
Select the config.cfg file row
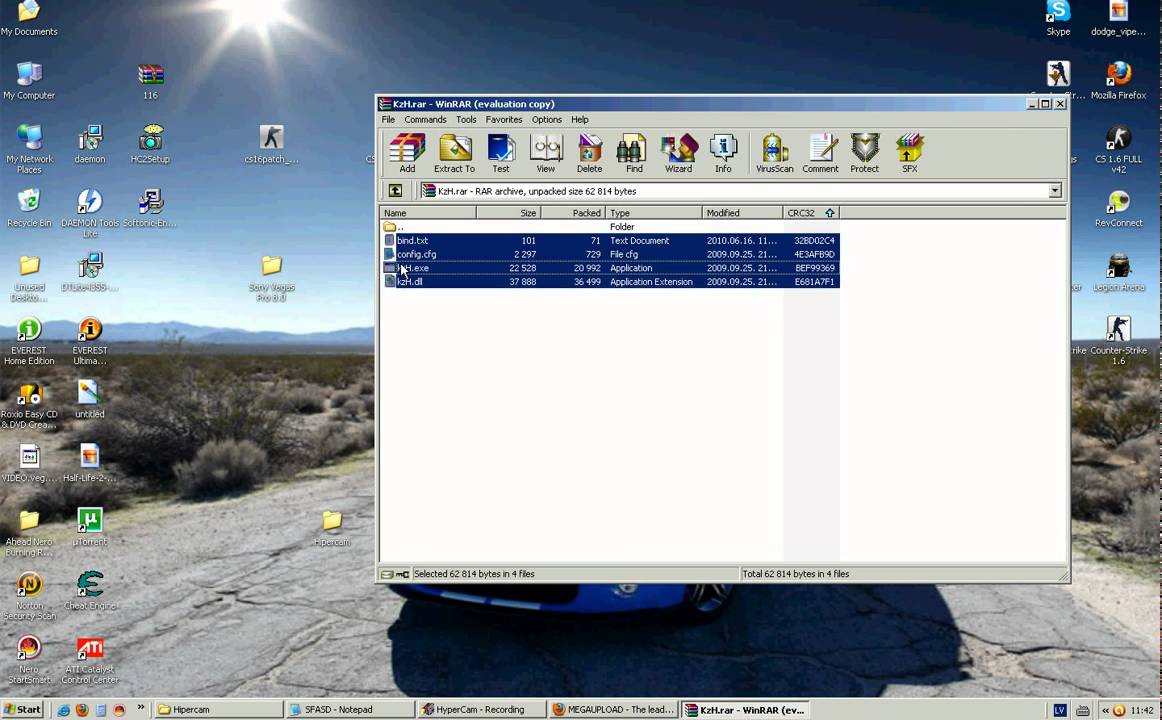pyautogui.click(x=611, y=254)
